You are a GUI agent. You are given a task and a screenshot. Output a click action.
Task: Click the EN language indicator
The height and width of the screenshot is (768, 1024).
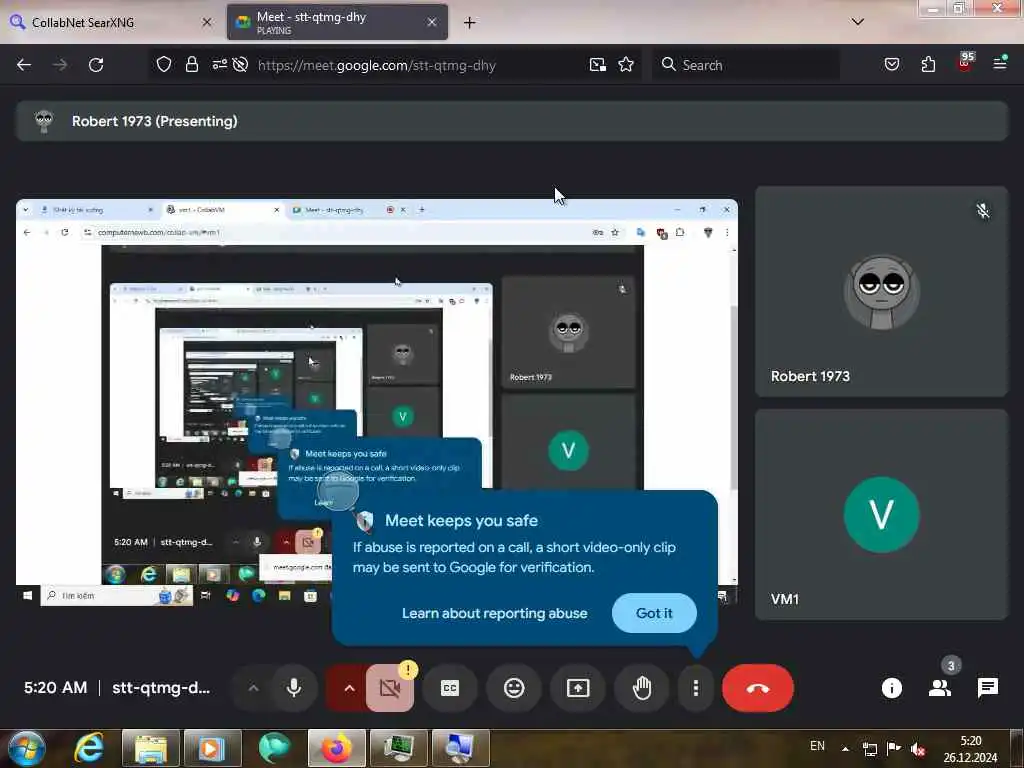[x=817, y=746]
